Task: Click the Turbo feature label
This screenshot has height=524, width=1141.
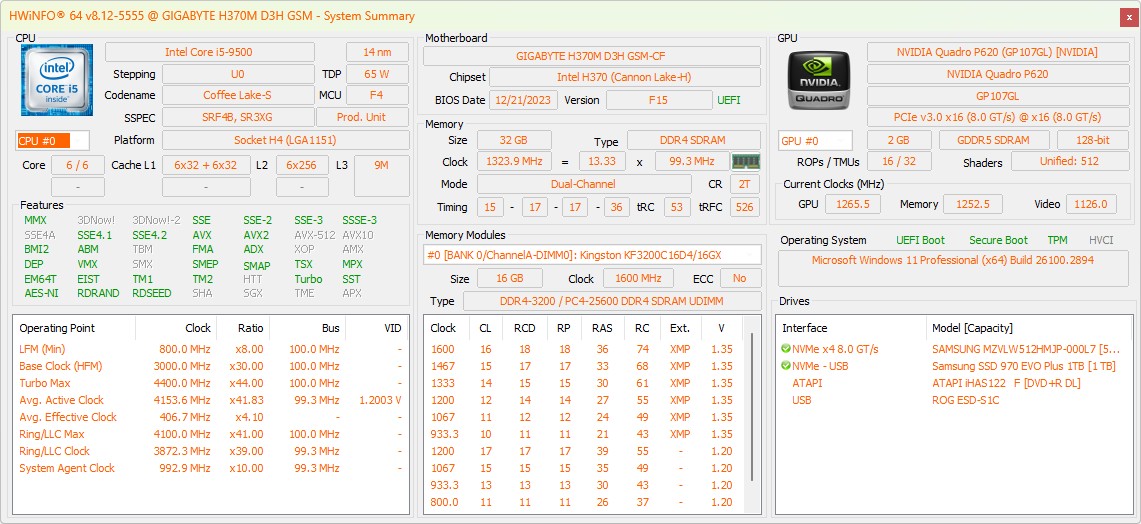Action: [x=308, y=279]
